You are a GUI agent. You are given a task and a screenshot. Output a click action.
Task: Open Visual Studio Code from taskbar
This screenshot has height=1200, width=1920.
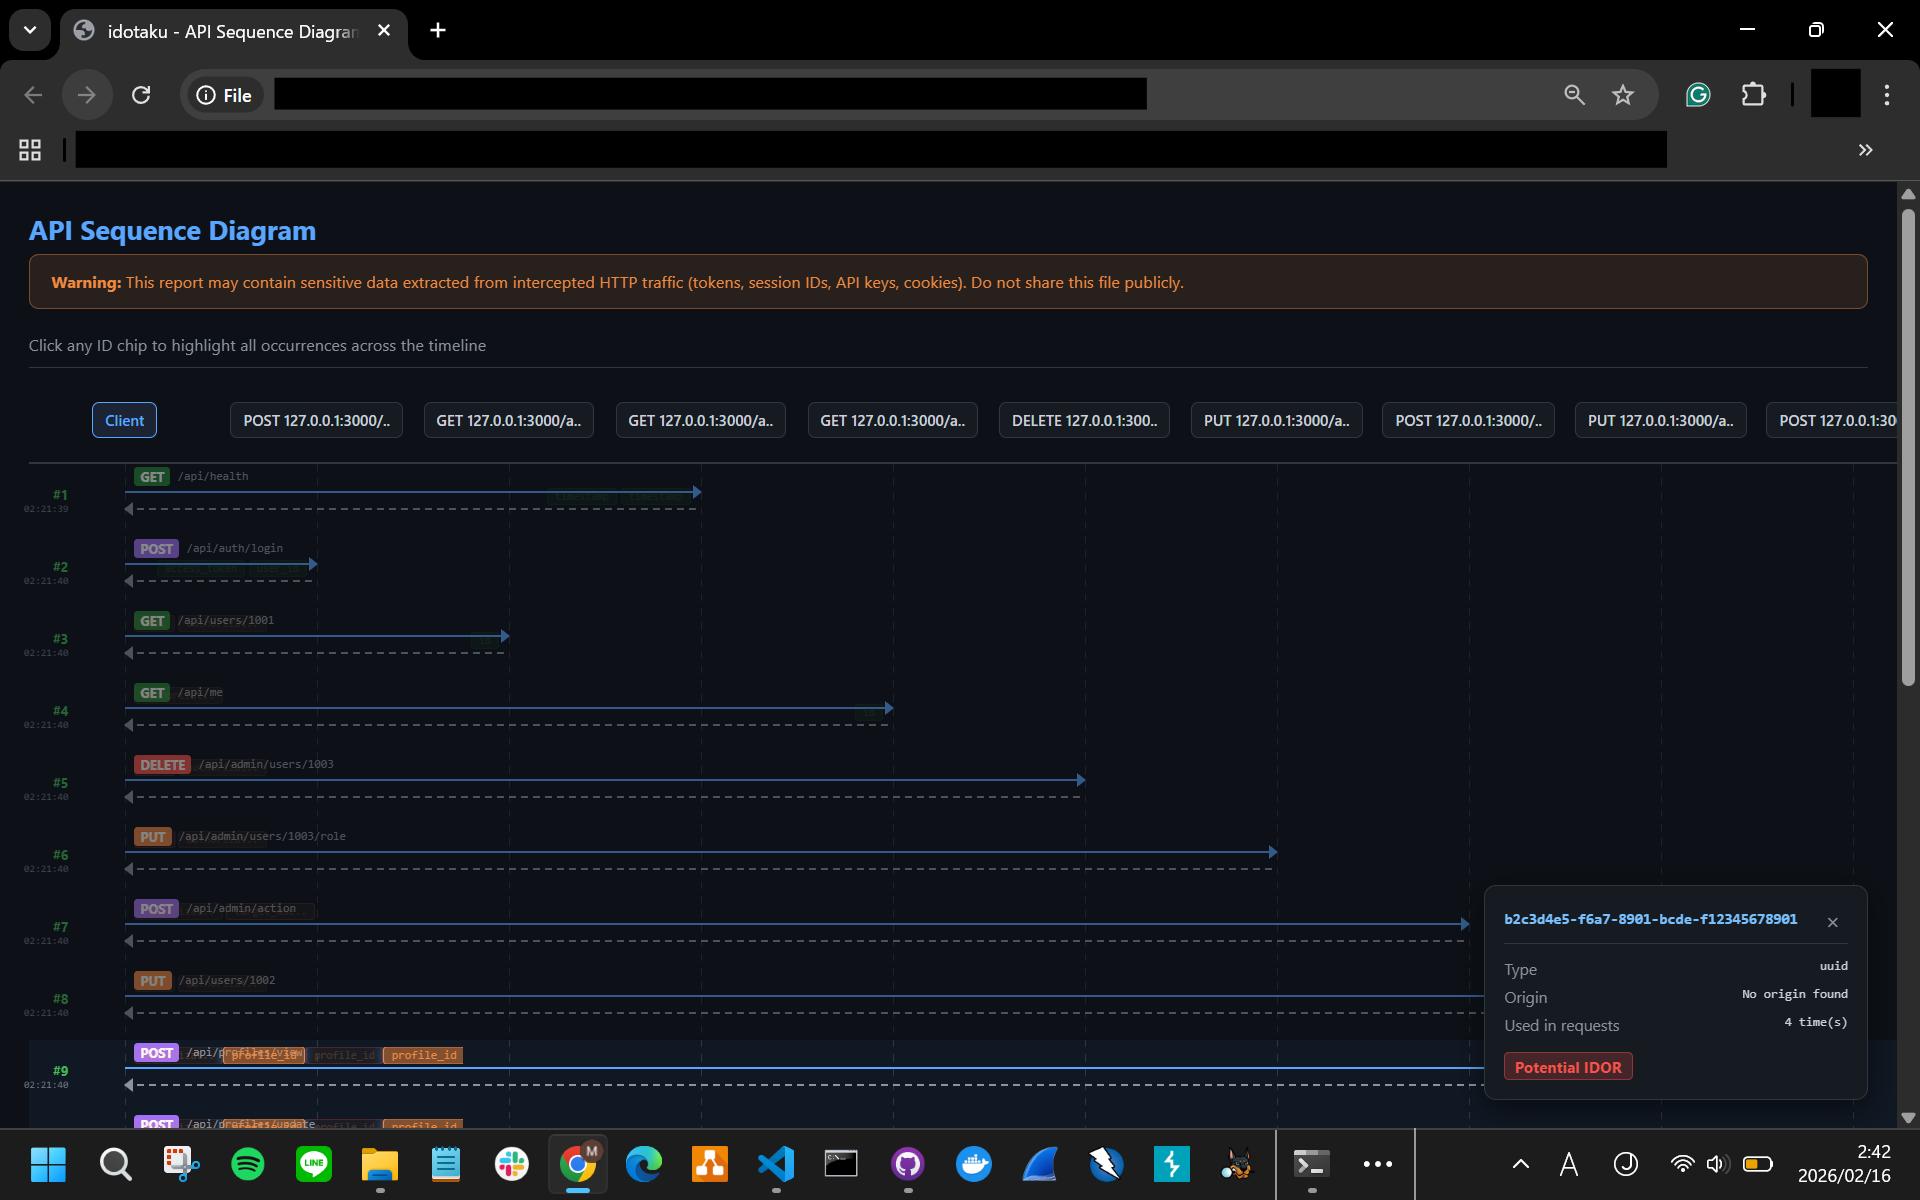click(x=775, y=1163)
